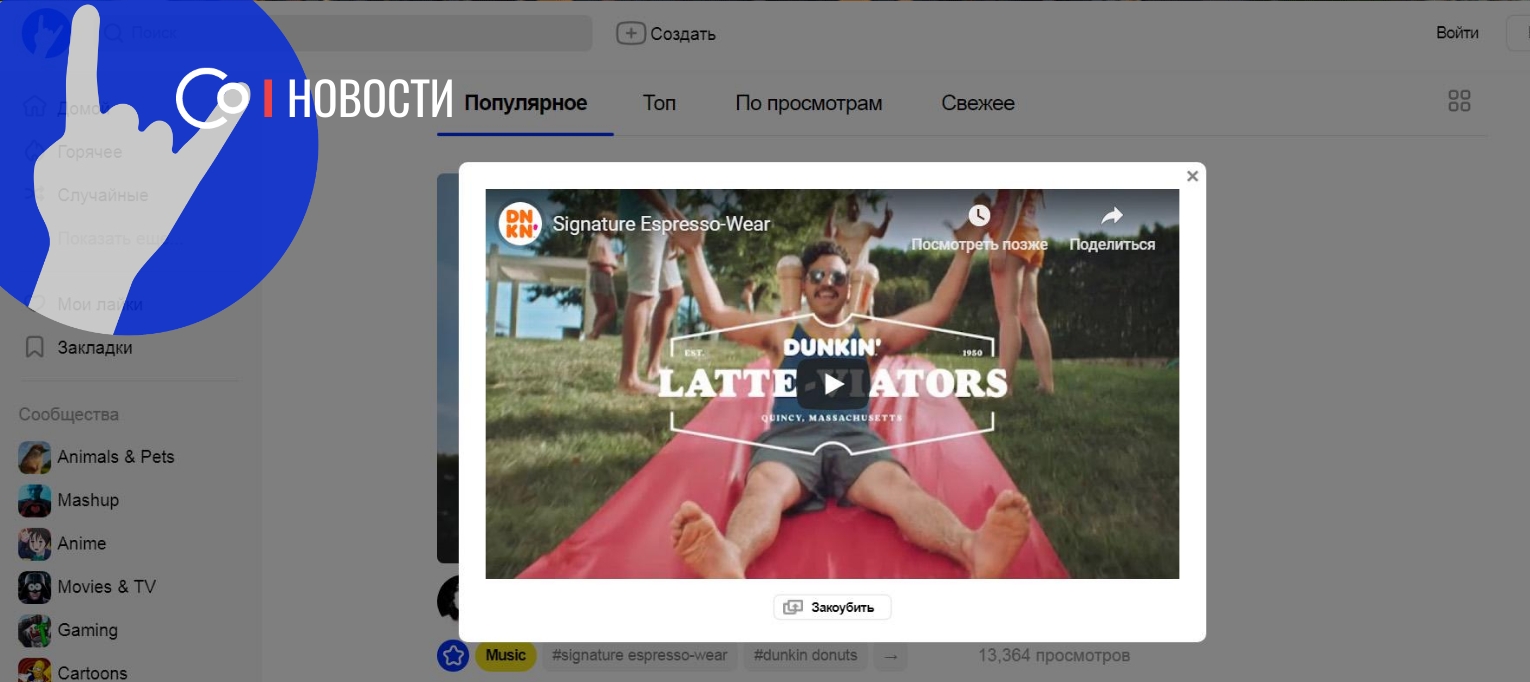
Task: Click the 'Войти' login link
Action: point(1457,33)
